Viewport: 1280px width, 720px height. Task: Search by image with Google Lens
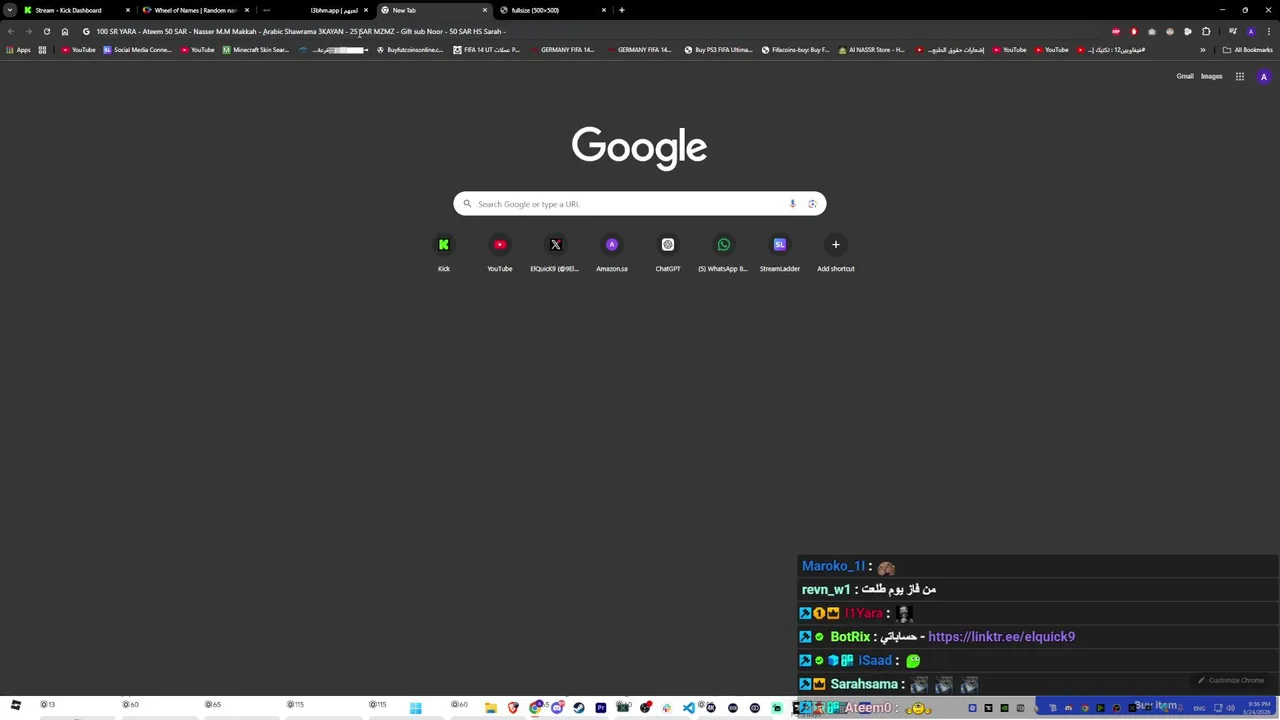[812, 204]
